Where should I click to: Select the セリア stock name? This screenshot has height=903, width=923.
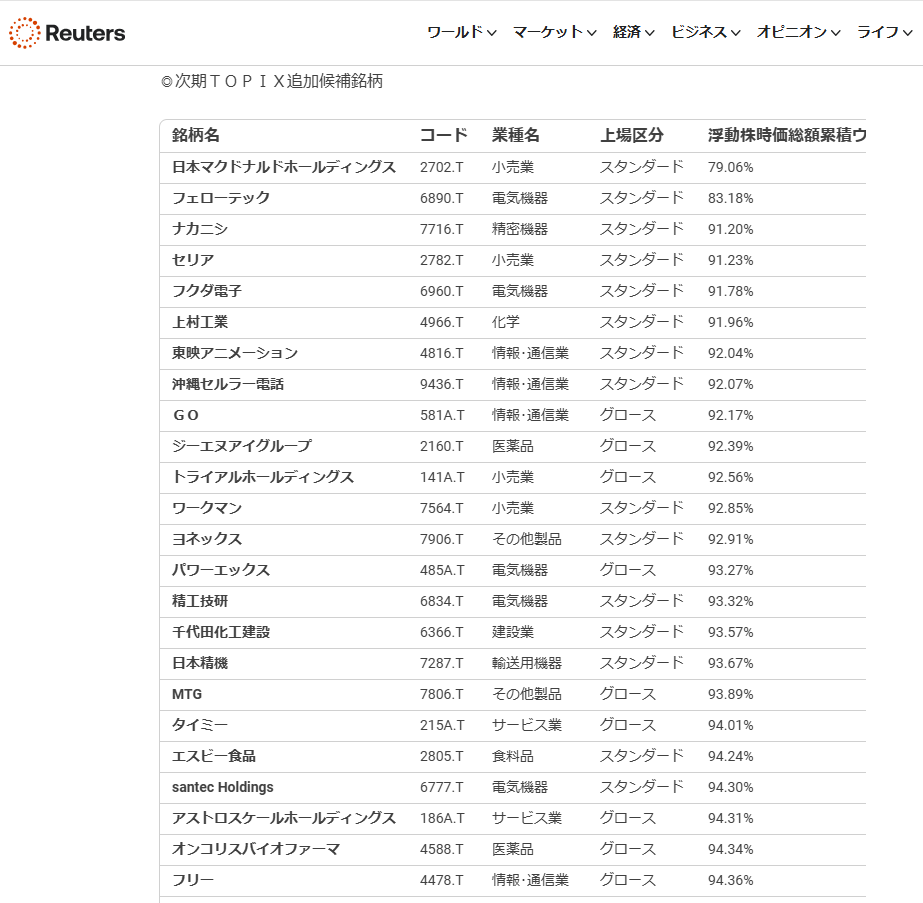[192, 260]
